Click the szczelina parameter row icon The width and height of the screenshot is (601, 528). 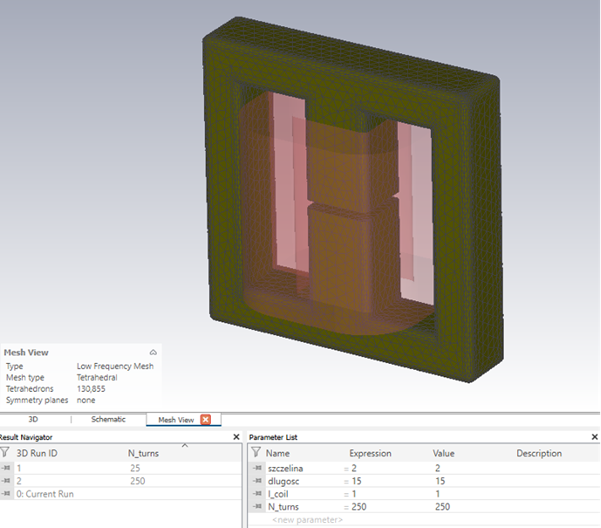pyautogui.click(x=258, y=468)
